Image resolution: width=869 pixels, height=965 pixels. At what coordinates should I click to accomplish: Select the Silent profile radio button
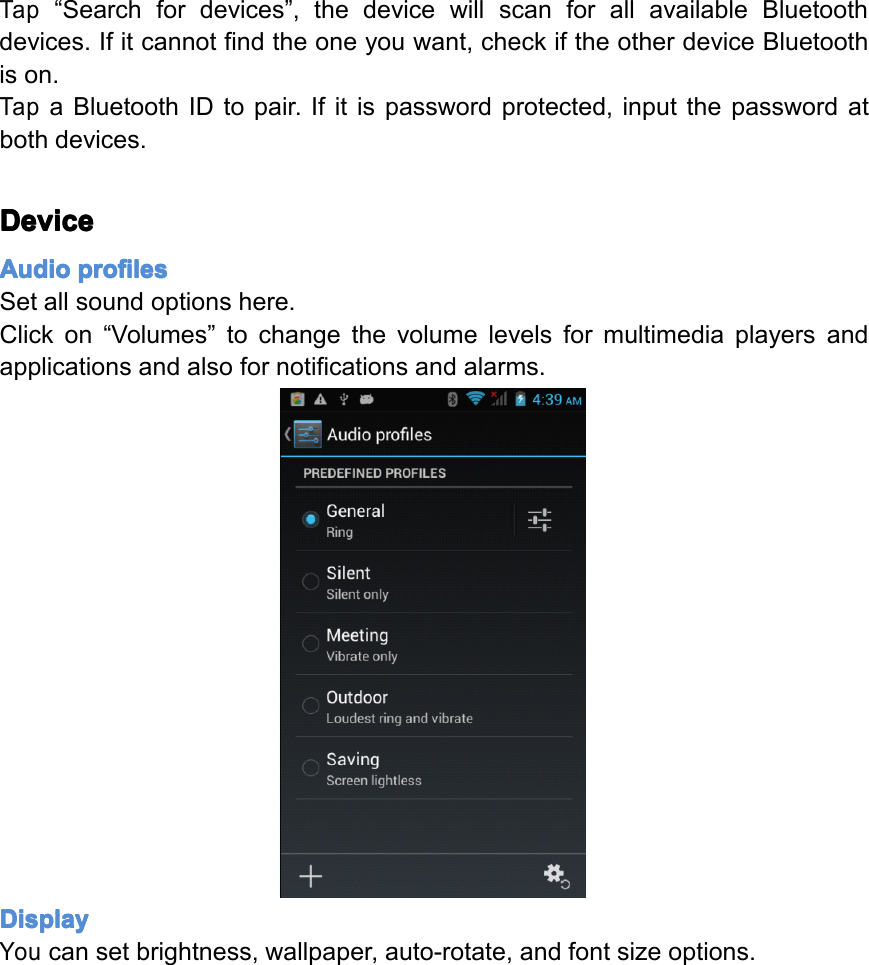pyautogui.click(x=310, y=582)
